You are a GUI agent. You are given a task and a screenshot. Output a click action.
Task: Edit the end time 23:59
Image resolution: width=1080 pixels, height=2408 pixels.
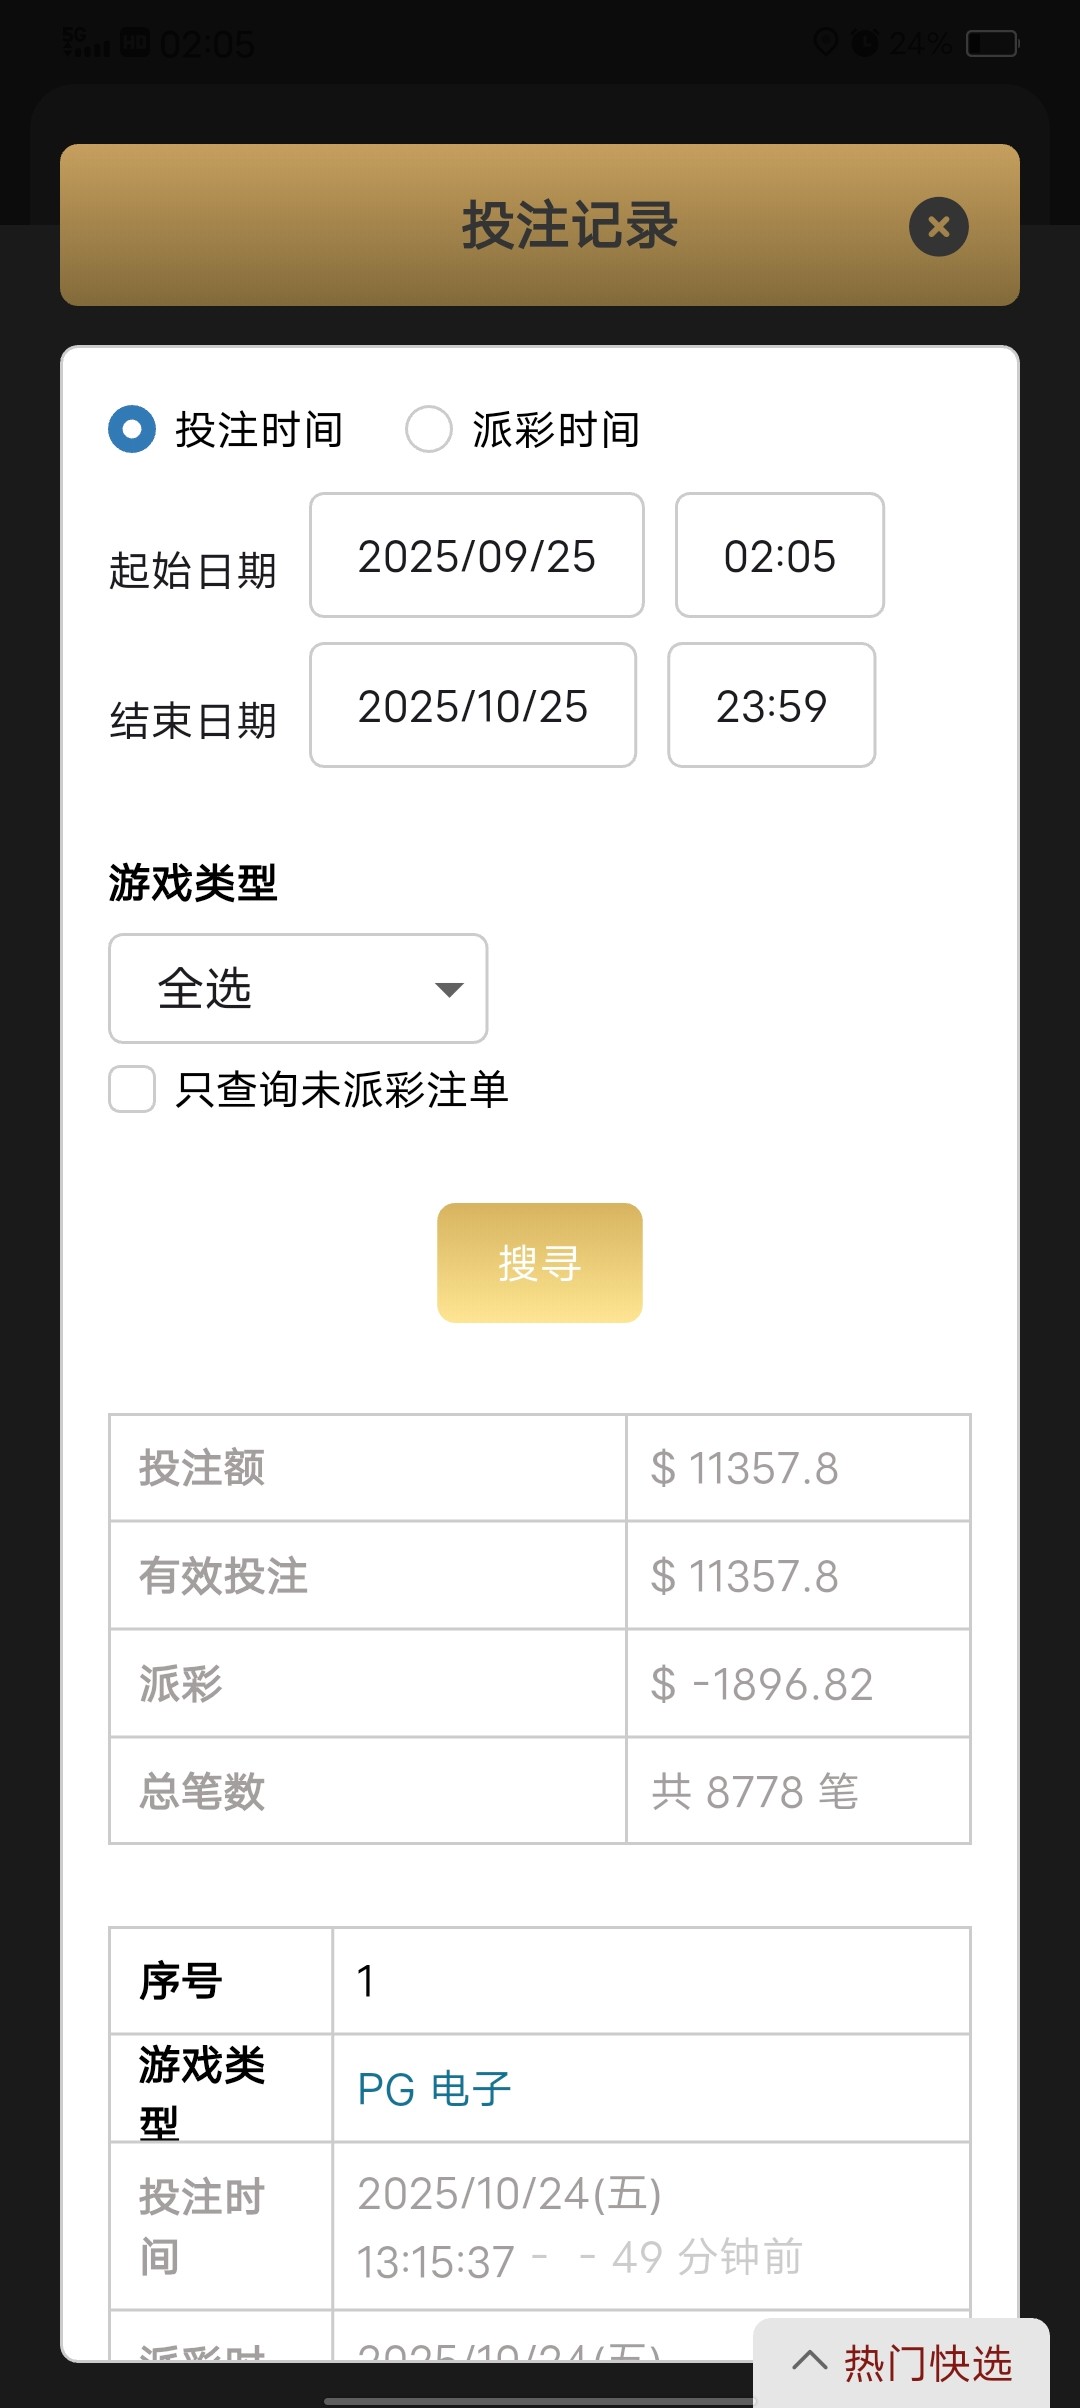pos(771,706)
